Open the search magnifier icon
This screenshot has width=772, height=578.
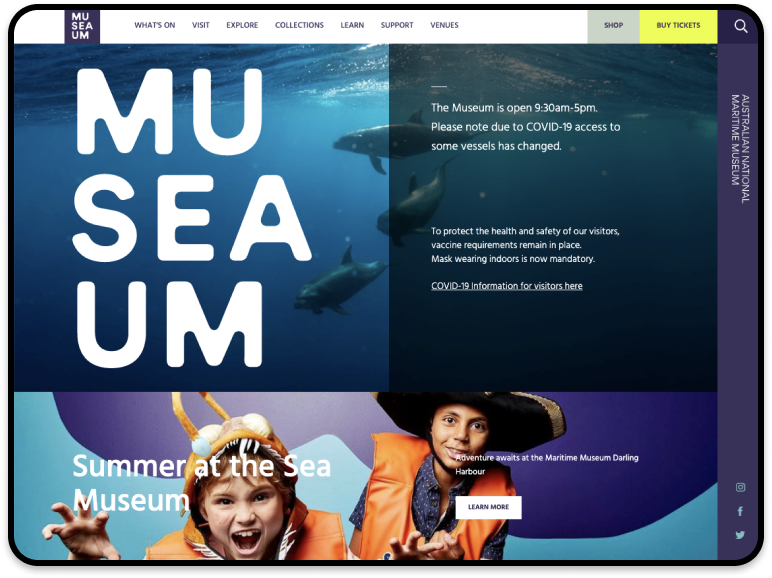coord(740,26)
